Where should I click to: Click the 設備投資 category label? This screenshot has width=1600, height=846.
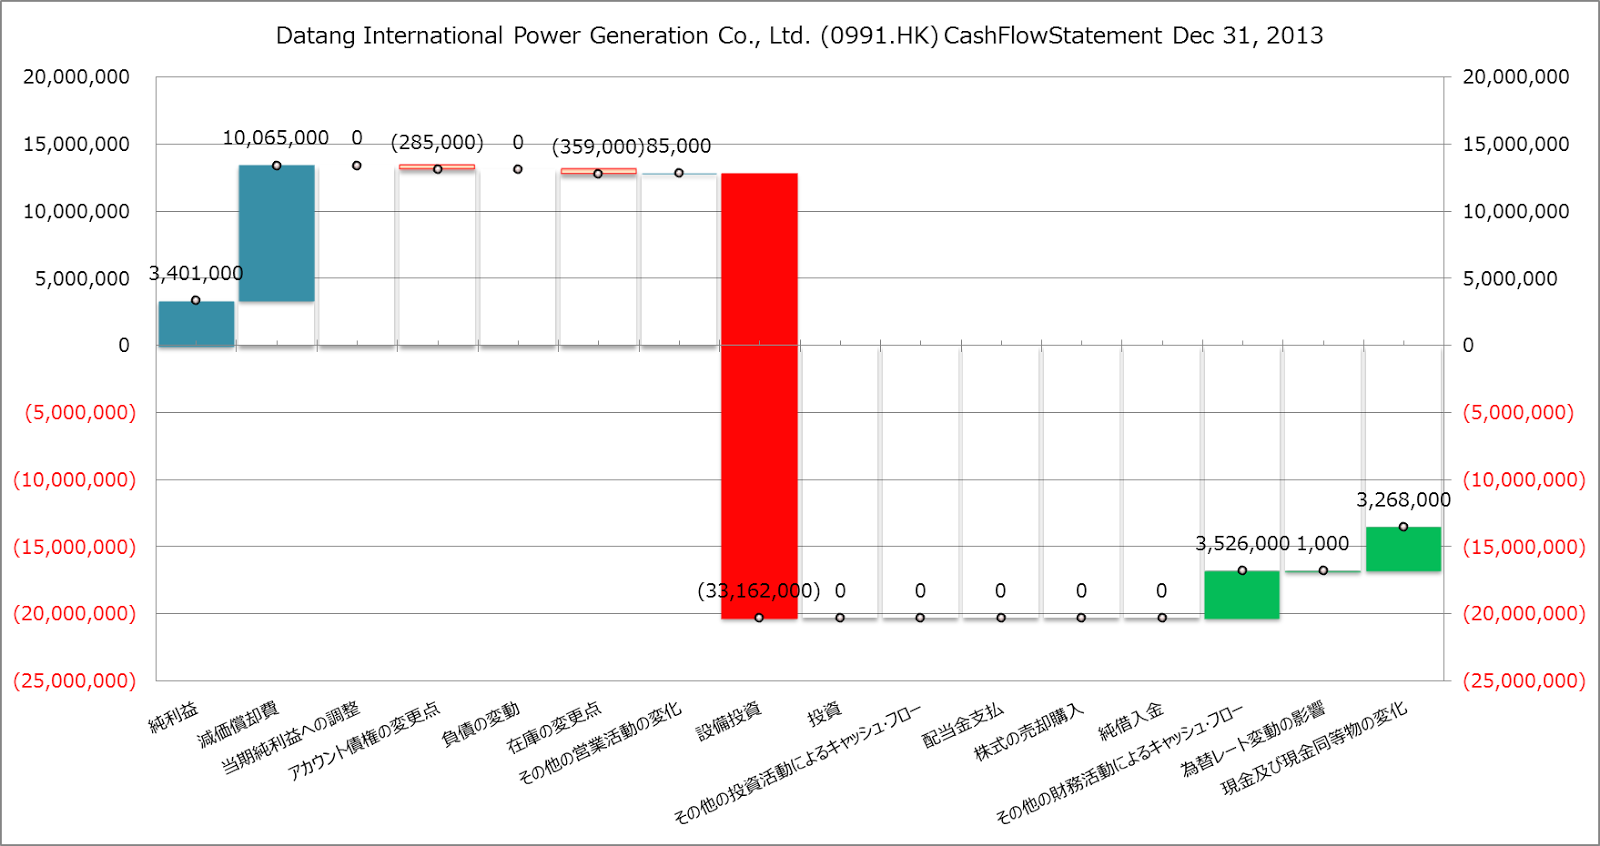coord(729,721)
